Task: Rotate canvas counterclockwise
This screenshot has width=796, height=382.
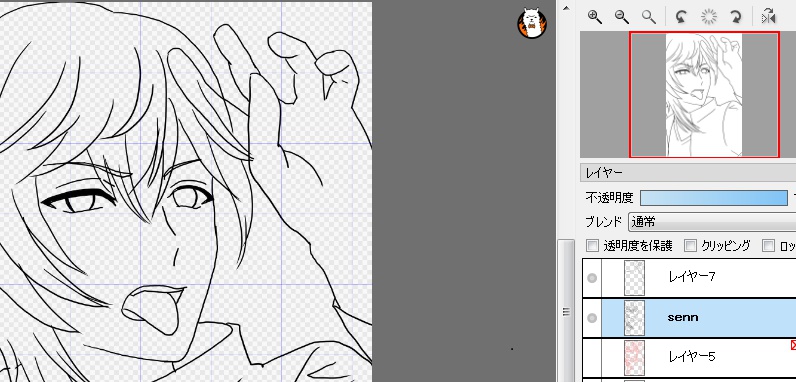Action: click(x=681, y=17)
